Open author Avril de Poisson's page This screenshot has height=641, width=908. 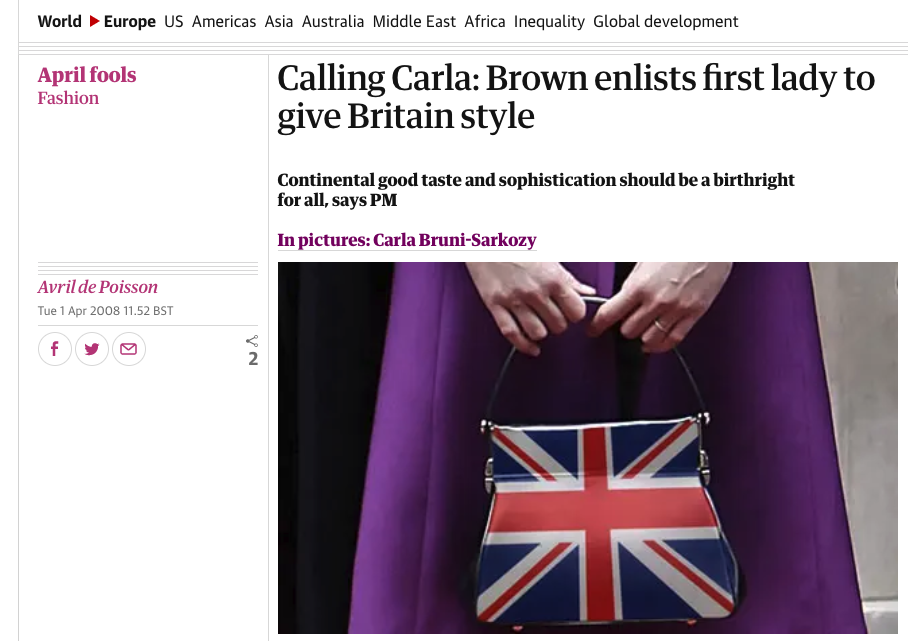pos(98,287)
